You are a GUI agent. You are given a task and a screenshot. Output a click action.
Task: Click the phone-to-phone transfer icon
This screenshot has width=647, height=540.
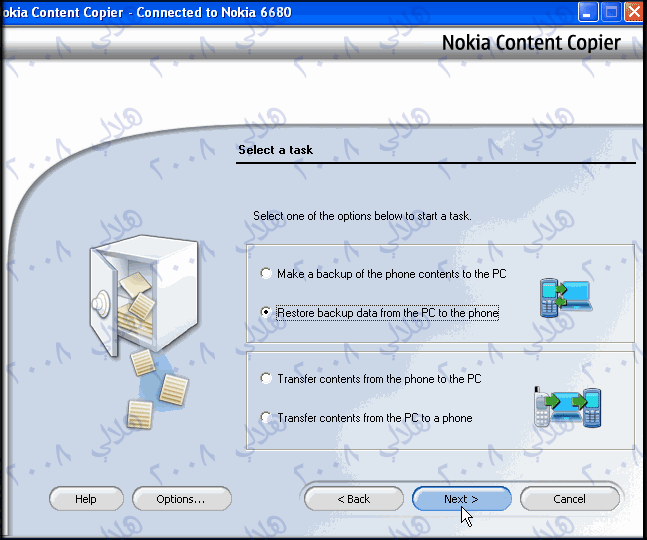568,408
